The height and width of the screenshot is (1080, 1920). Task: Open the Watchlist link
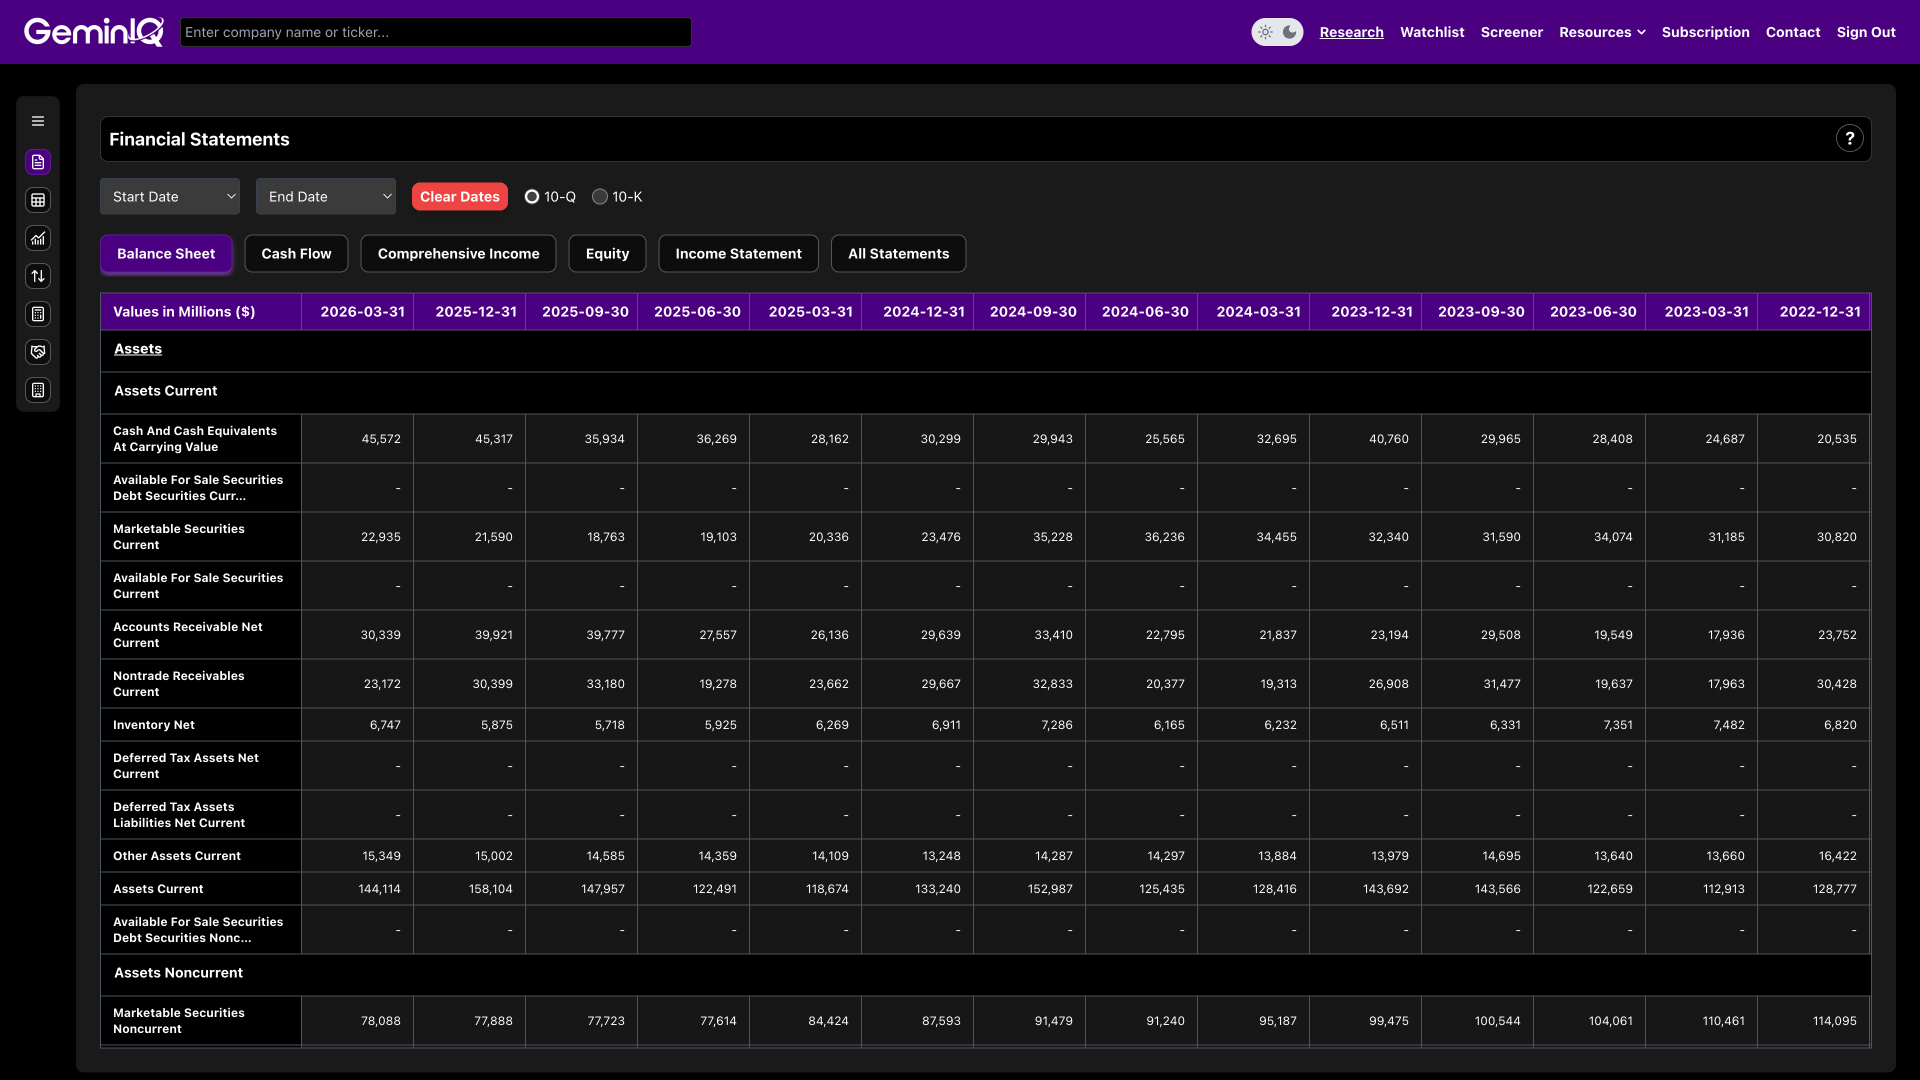pyautogui.click(x=1432, y=32)
